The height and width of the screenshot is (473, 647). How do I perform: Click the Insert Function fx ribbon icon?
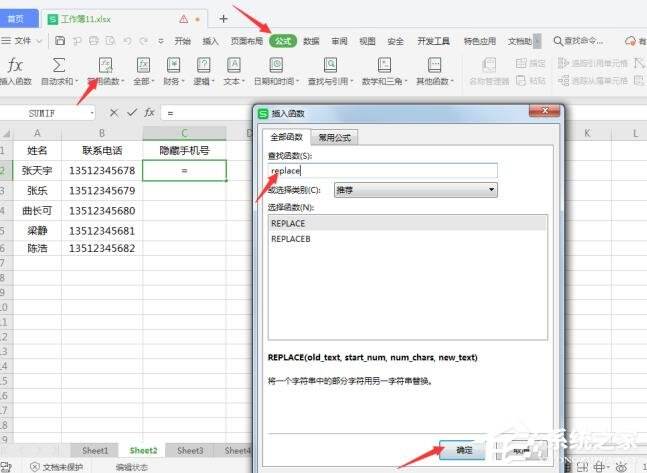tap(15, 65)
